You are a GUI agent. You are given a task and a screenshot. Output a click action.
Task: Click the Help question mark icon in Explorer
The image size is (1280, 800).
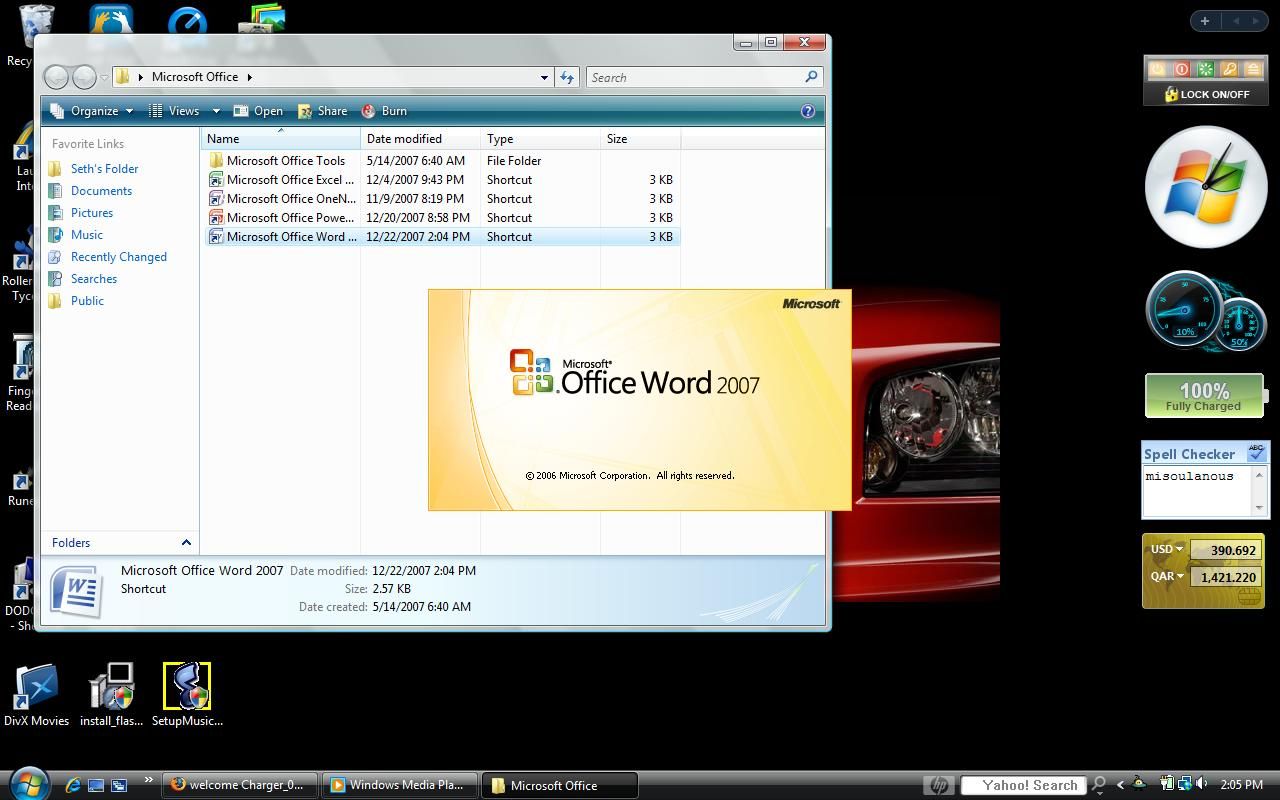pos(808,111)
